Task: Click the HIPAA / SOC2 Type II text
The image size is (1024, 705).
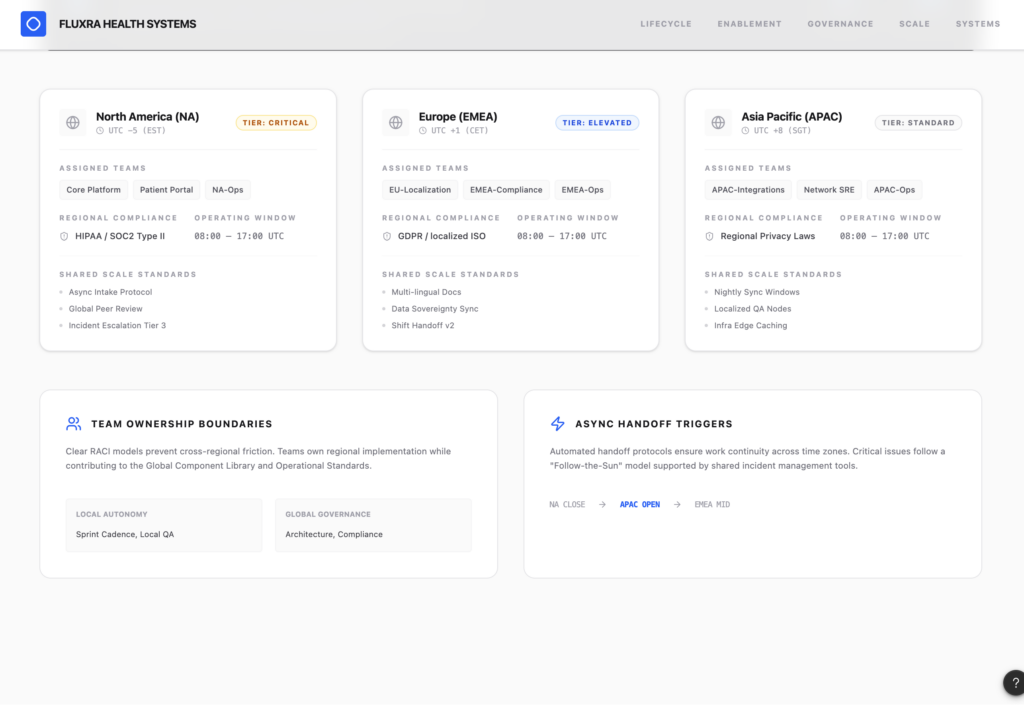Action: tap(120, 236)
